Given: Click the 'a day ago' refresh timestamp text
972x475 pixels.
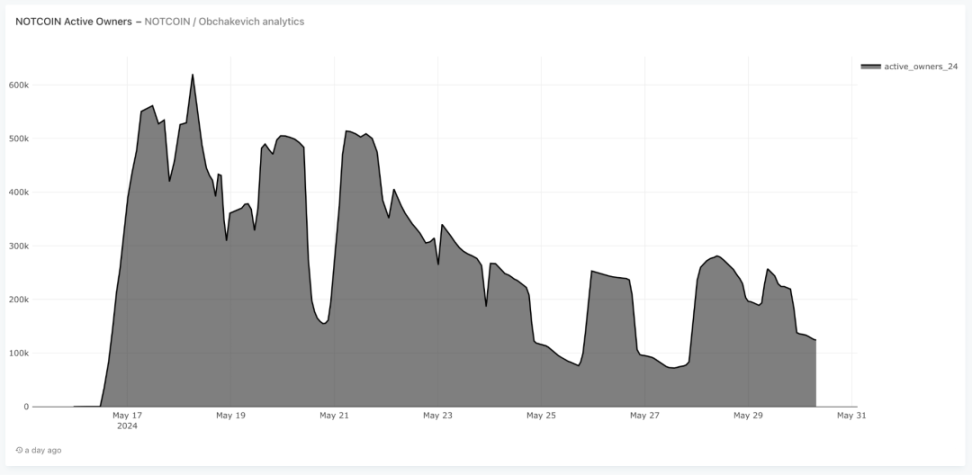Looking at the screenshot, I should [x=43, y=450].
